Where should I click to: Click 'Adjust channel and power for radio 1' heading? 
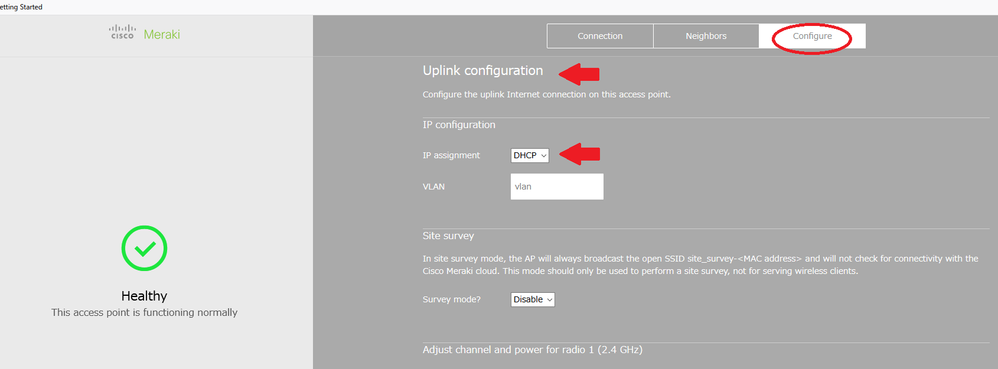pyautogui.click(x=533, y=350)
